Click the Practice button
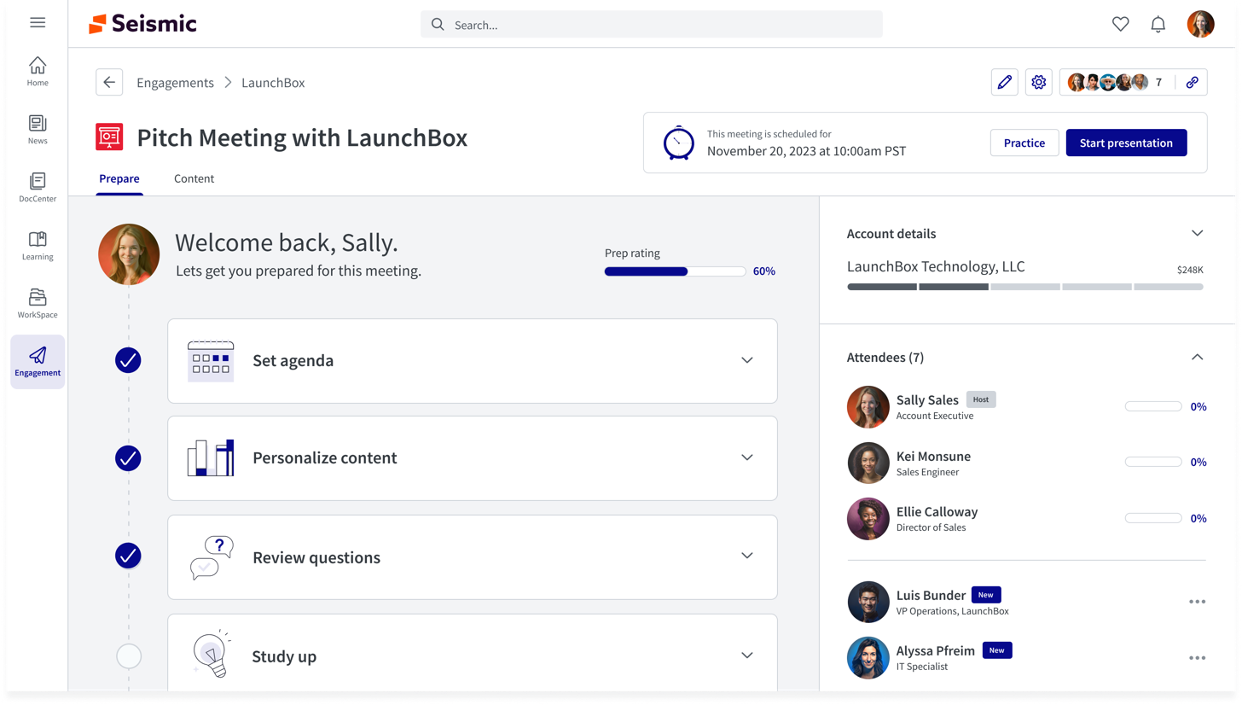Screen dimensions: 1242x706 tap(1024, 143)
